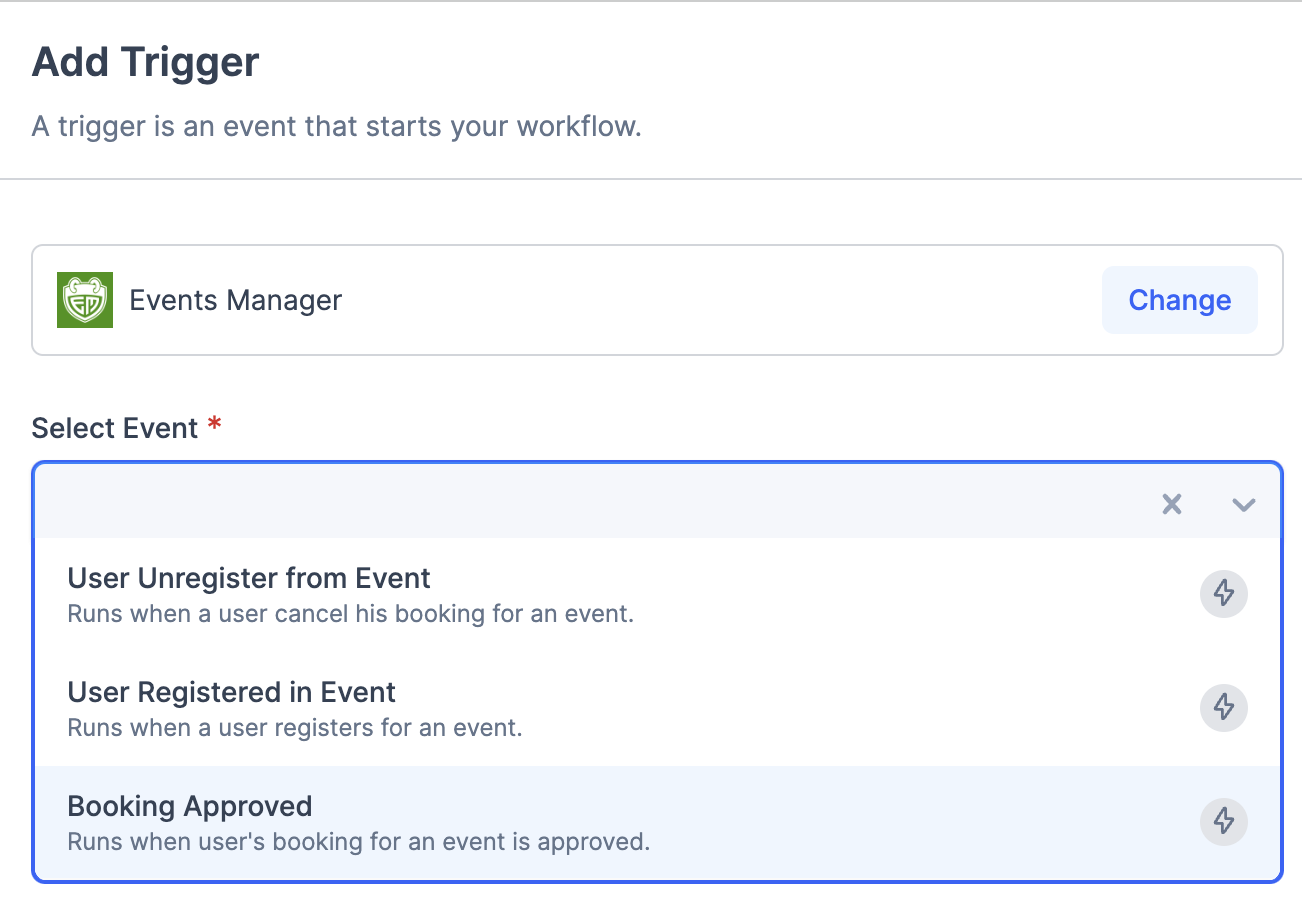This screenshot has width=1302, height=910.
Task: Click the empty search field in the dropdown
Action: coord(580,504)
